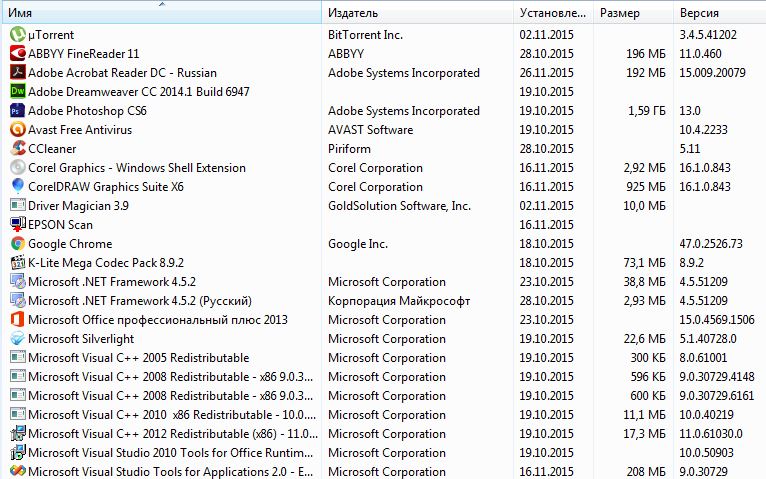Select the Avast Free Antivirus icon
This screenshot has height=479, width=766.
18,129
